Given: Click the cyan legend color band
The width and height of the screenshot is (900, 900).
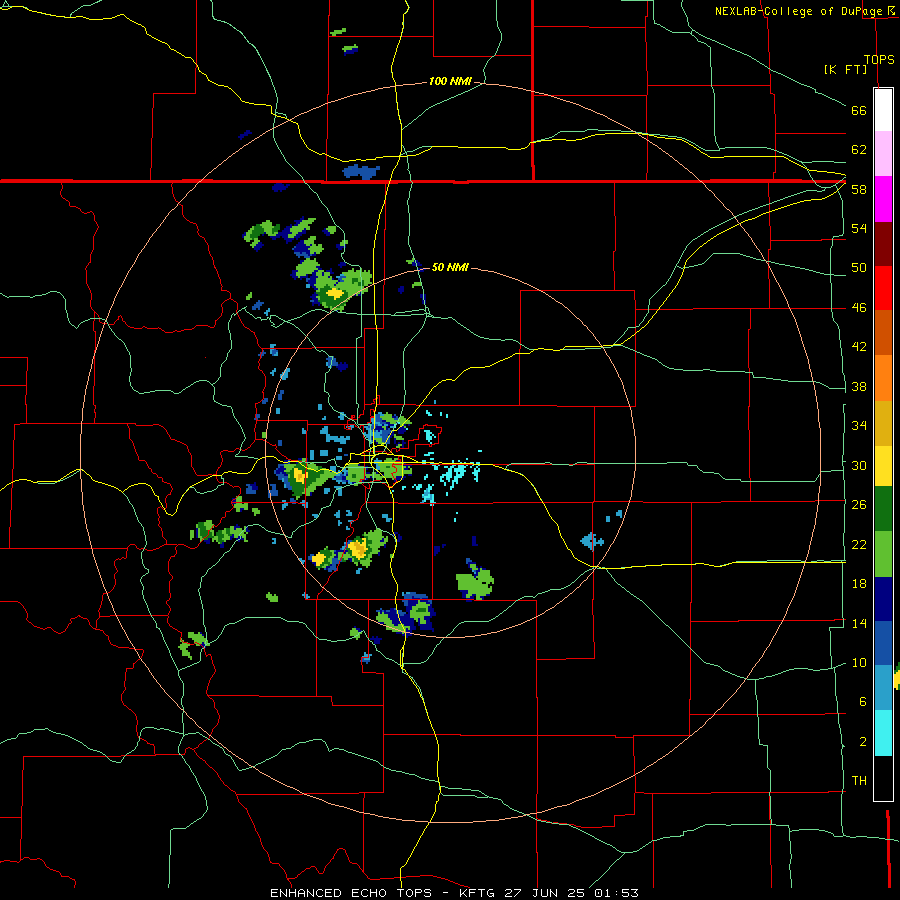Looking at the screenshot, I should pyautogui.click(x=883, y=733).
